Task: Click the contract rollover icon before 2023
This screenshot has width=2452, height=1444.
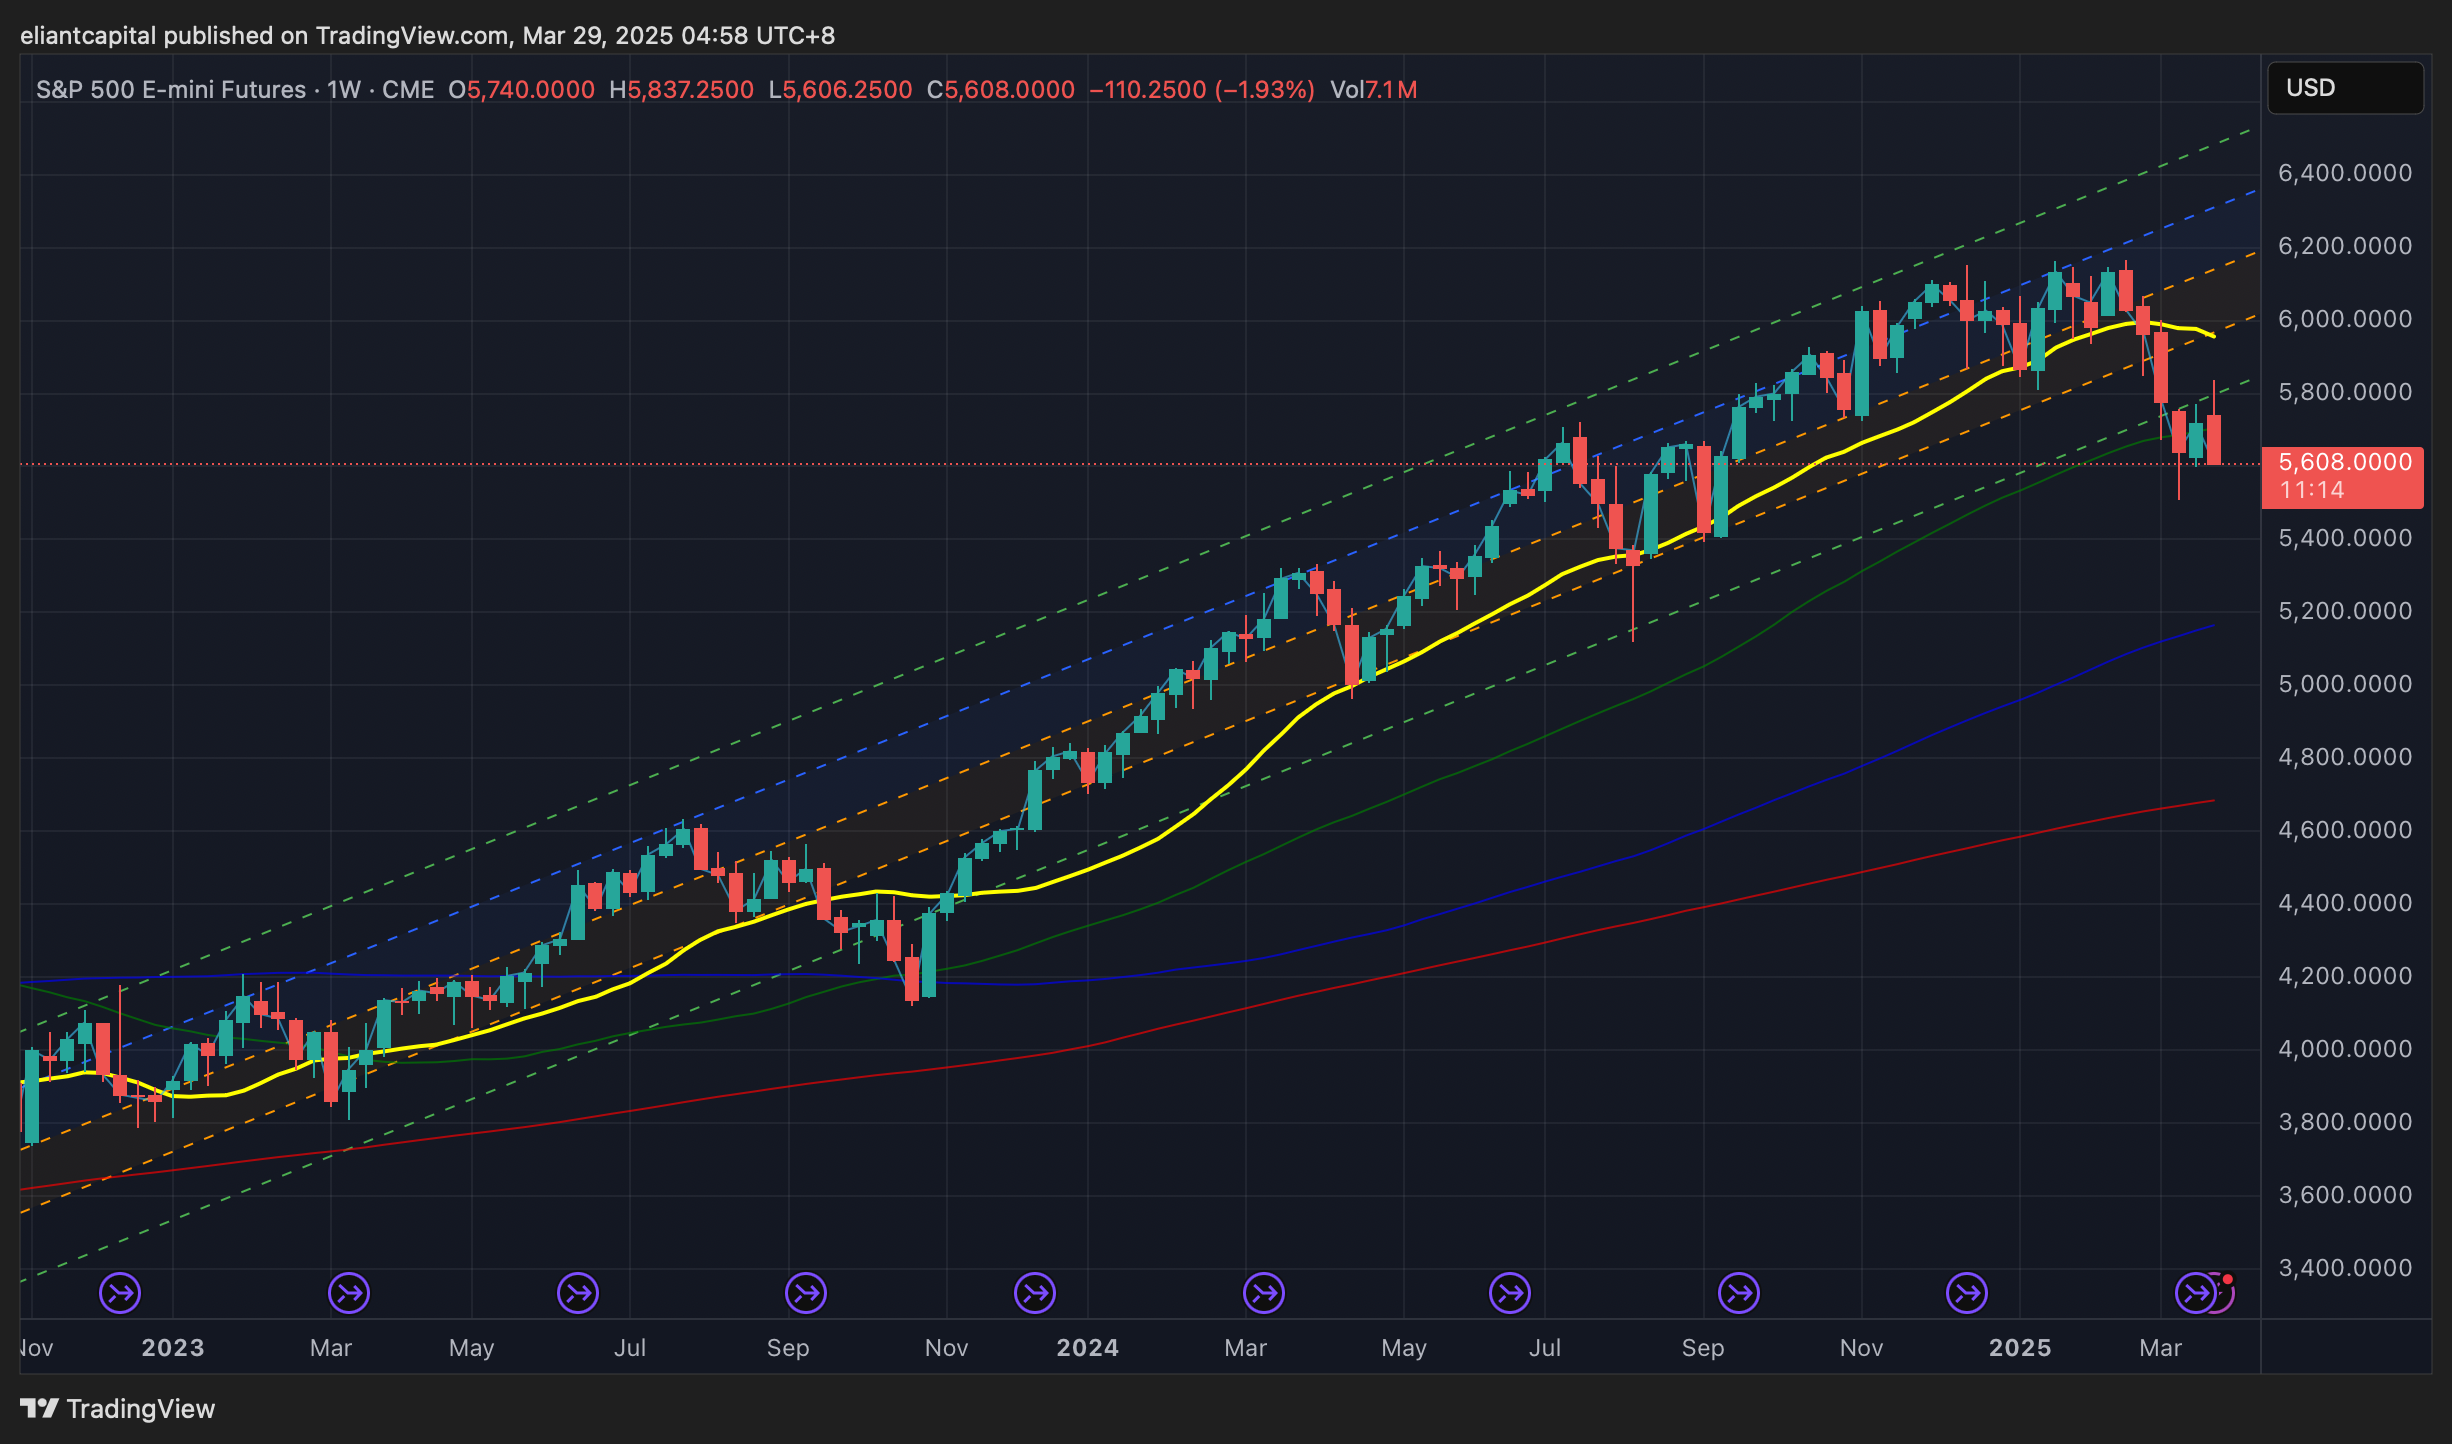Action: pyautogui.click(x=120, y=1293)
